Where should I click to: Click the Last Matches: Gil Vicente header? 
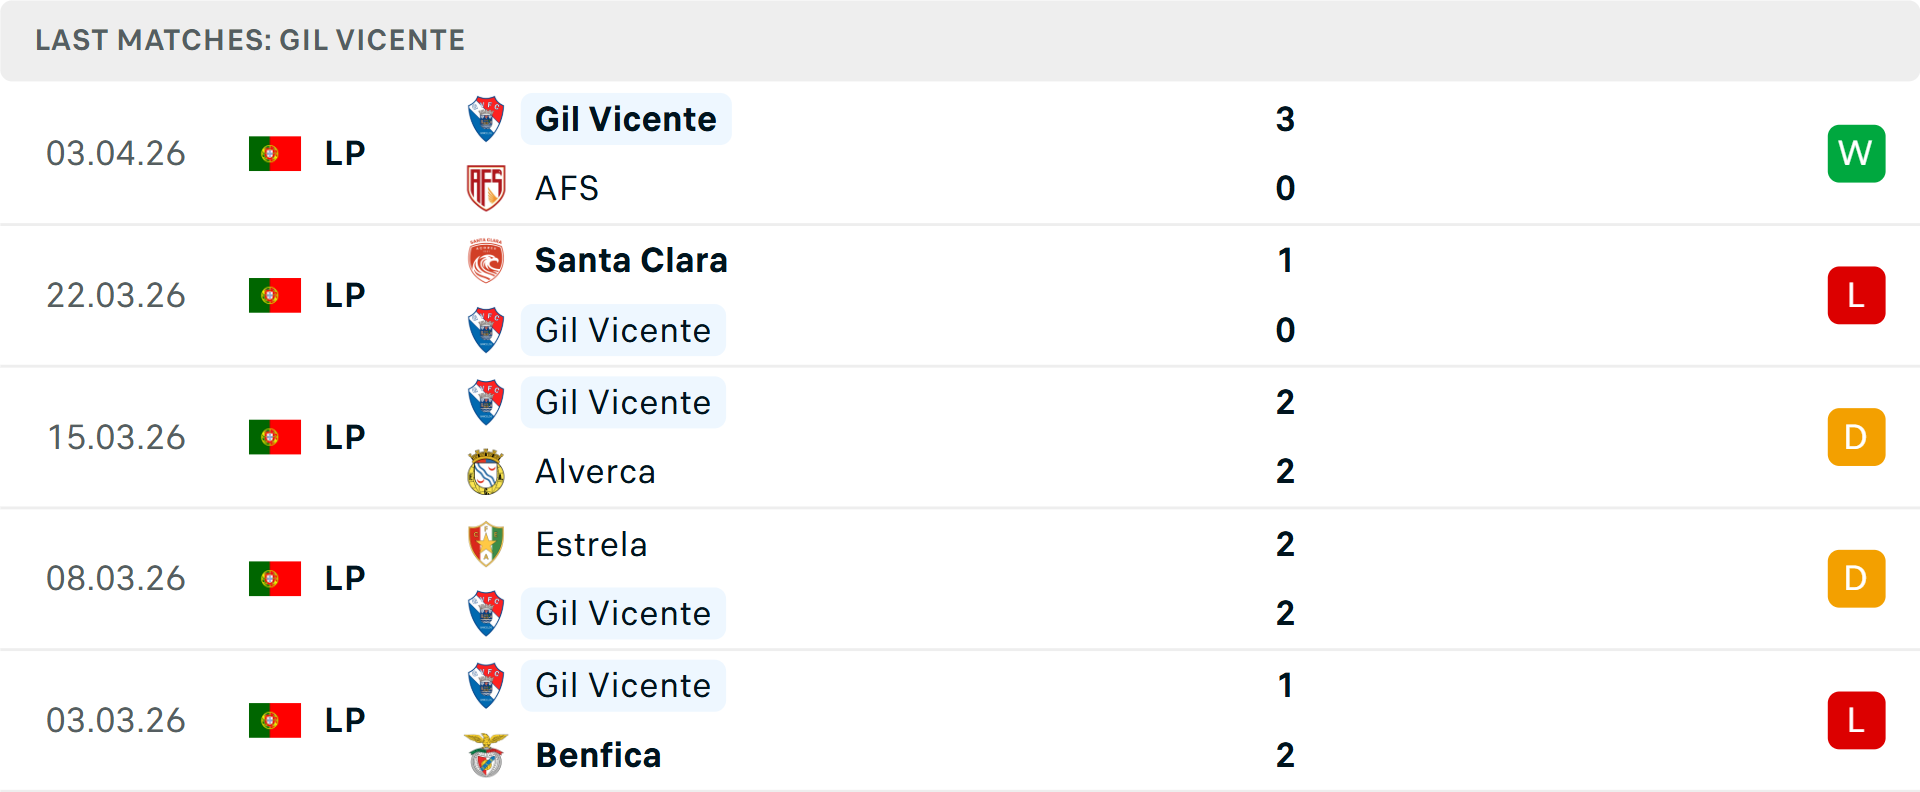point(250,40)
